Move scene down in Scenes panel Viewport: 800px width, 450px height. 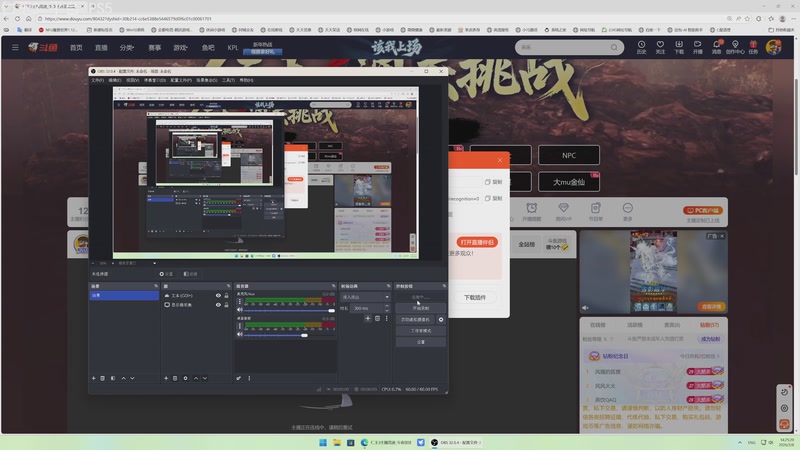pos(132,378)
